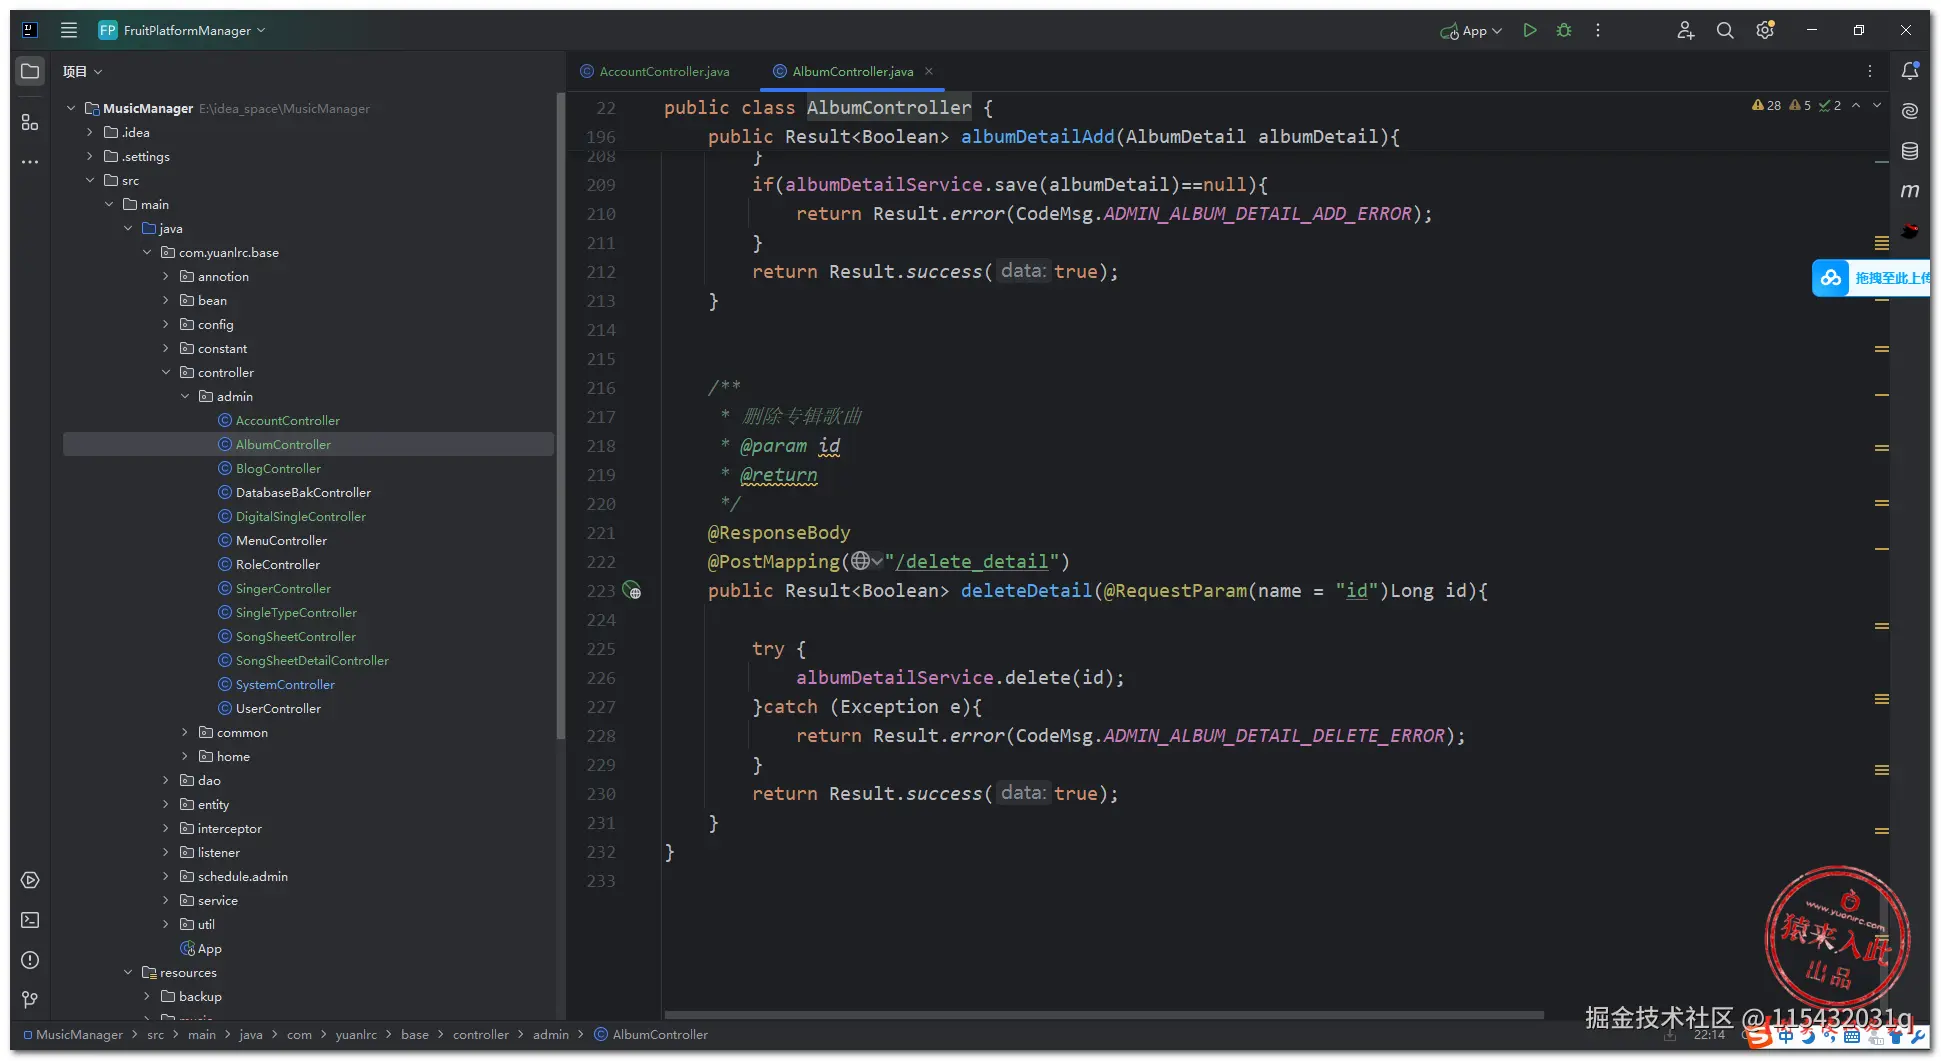Jump to previous highlighted error arrow
This screenshot has height=1061, width=1941.
pos(1856,105)
